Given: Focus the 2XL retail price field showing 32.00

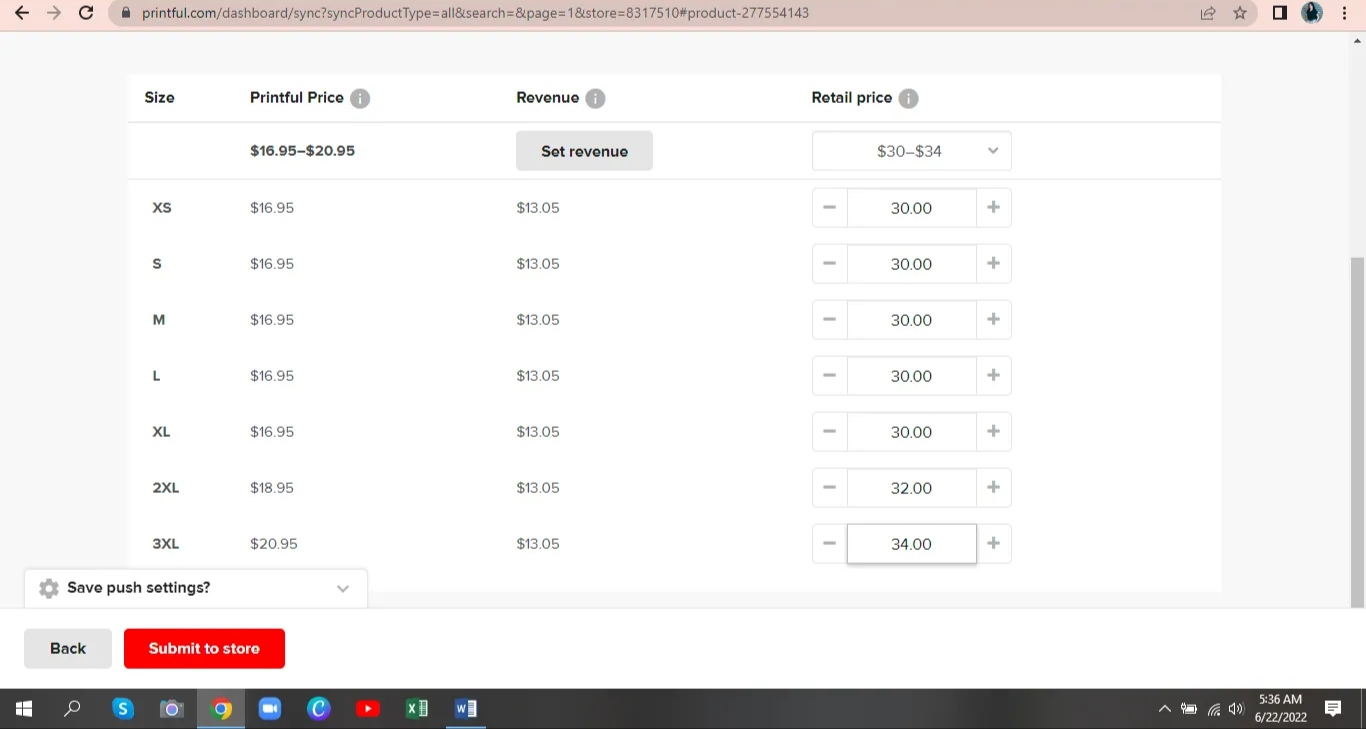Looking at the screenshot, I should 911,488.
